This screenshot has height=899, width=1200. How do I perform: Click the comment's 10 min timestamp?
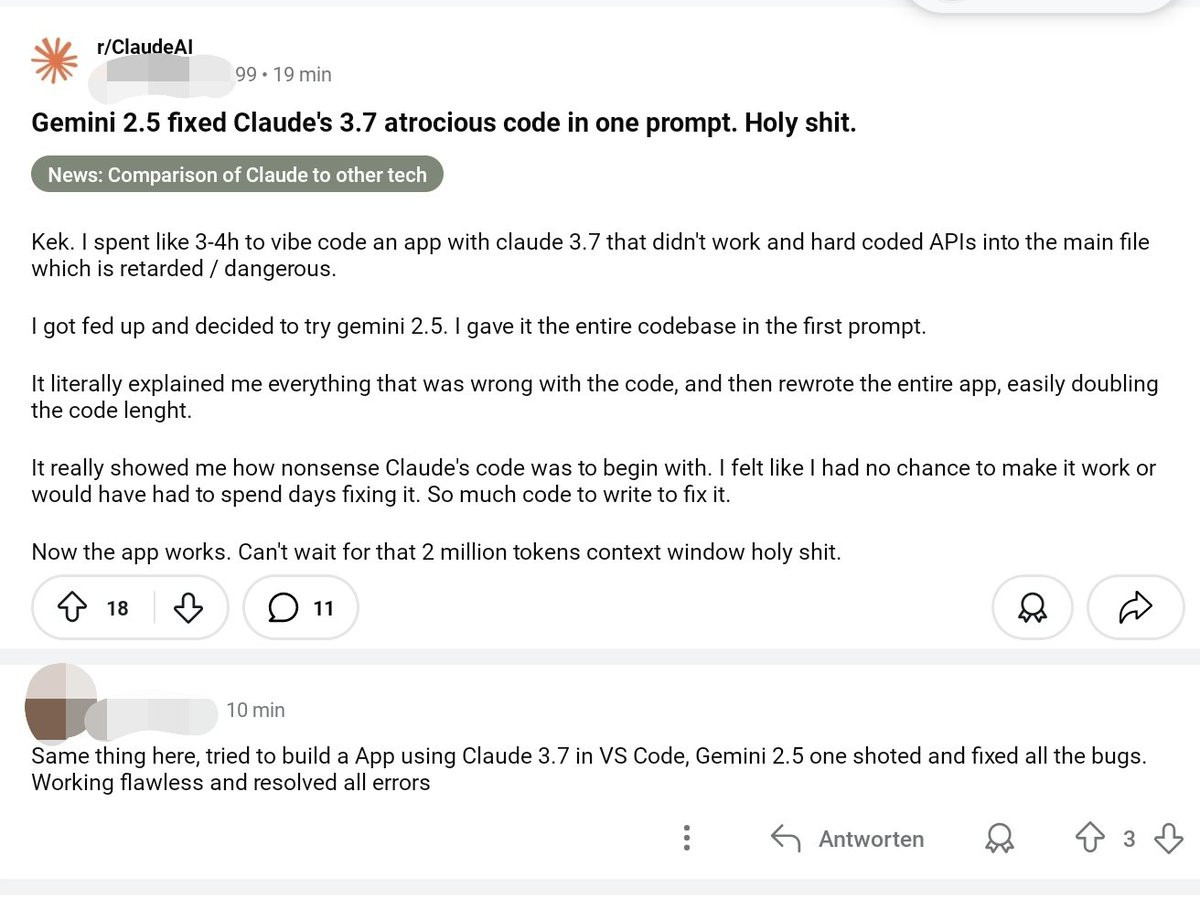coord(255,710)
